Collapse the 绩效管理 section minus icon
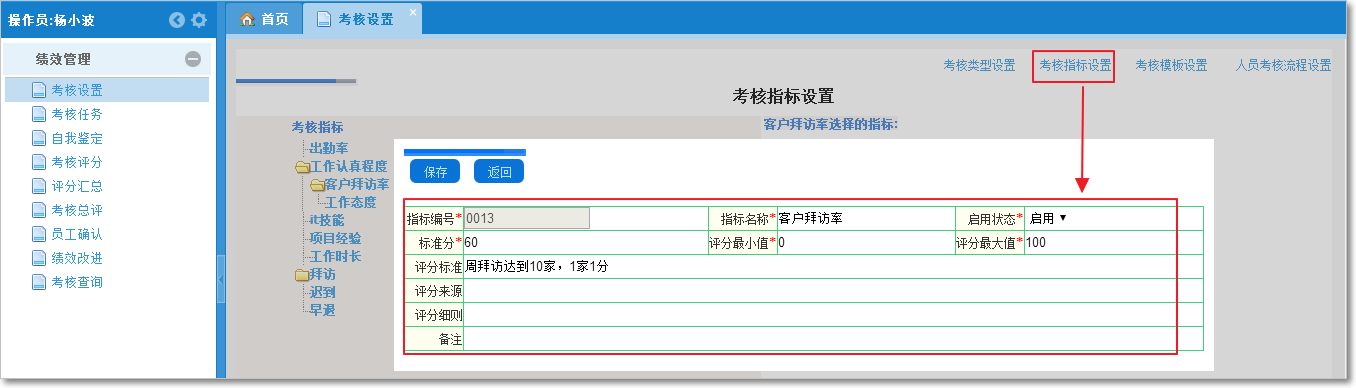 pyautogui.click(x=193, y=59)
